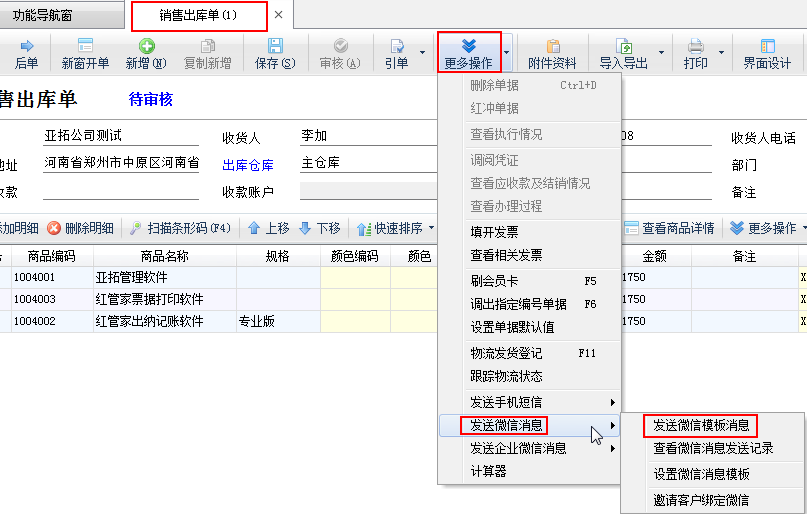The width and height of the screenshot is (807, 514).
Task: Open the 附件资料 attachments icon
Action: coord(552,46)
